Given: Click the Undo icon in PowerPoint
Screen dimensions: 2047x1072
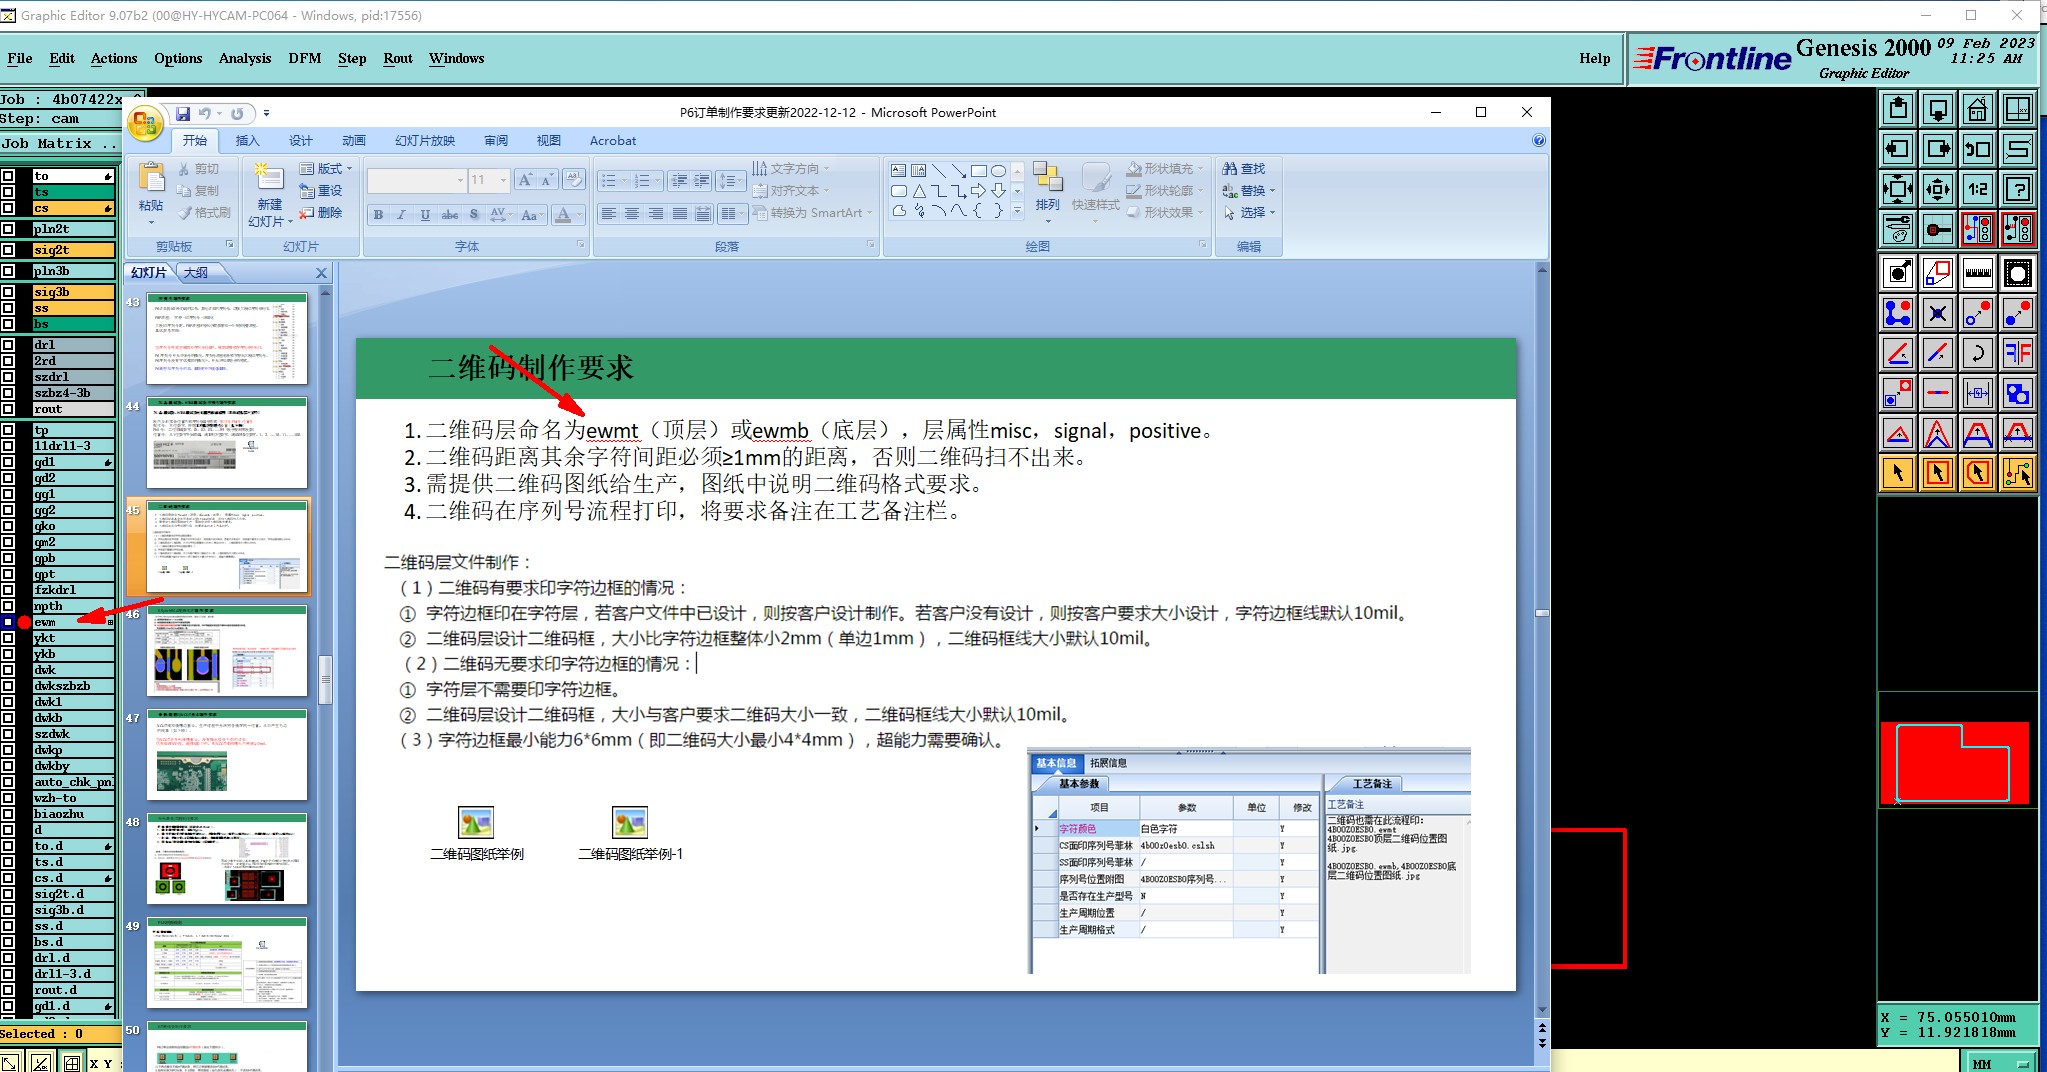Looking at the screenshot, I should [x=204, y=113].
